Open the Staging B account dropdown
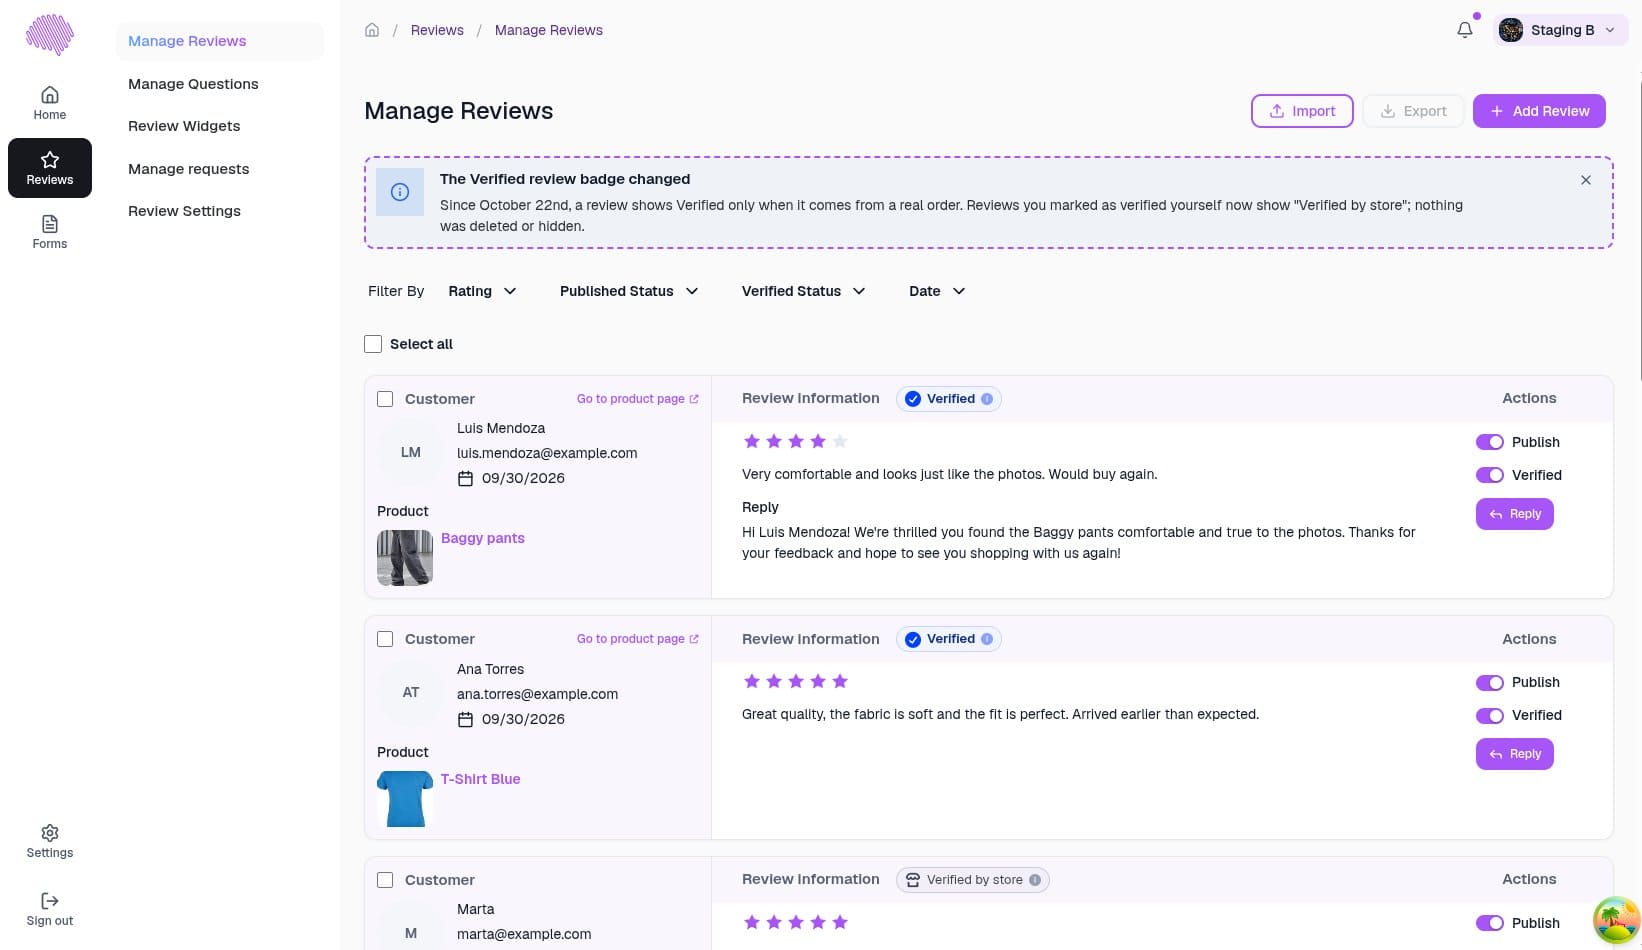The width and height of the screenshot is (1642, 950). tap(1561, 30)
